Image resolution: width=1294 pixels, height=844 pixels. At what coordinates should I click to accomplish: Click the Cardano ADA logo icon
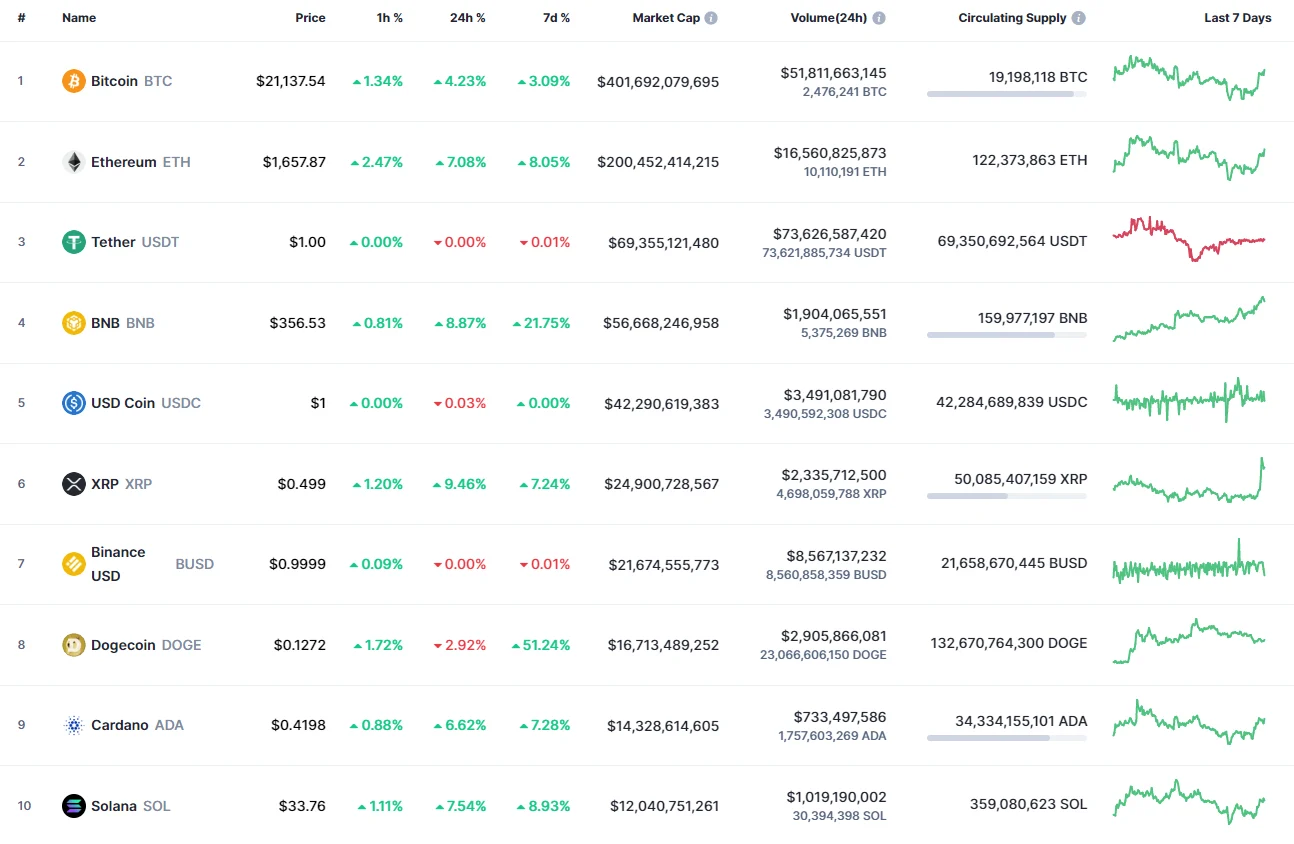click(73, 725)
